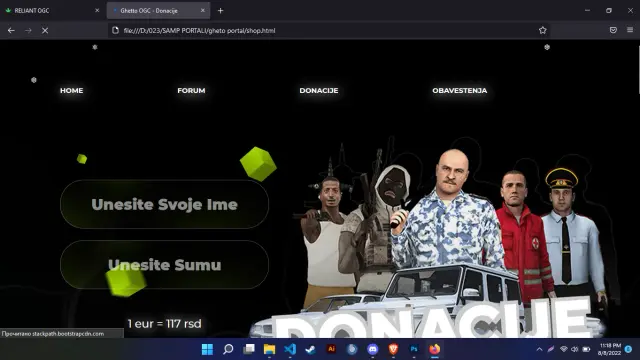
Task: Click the pen tray icon
Action: point(551,349)
